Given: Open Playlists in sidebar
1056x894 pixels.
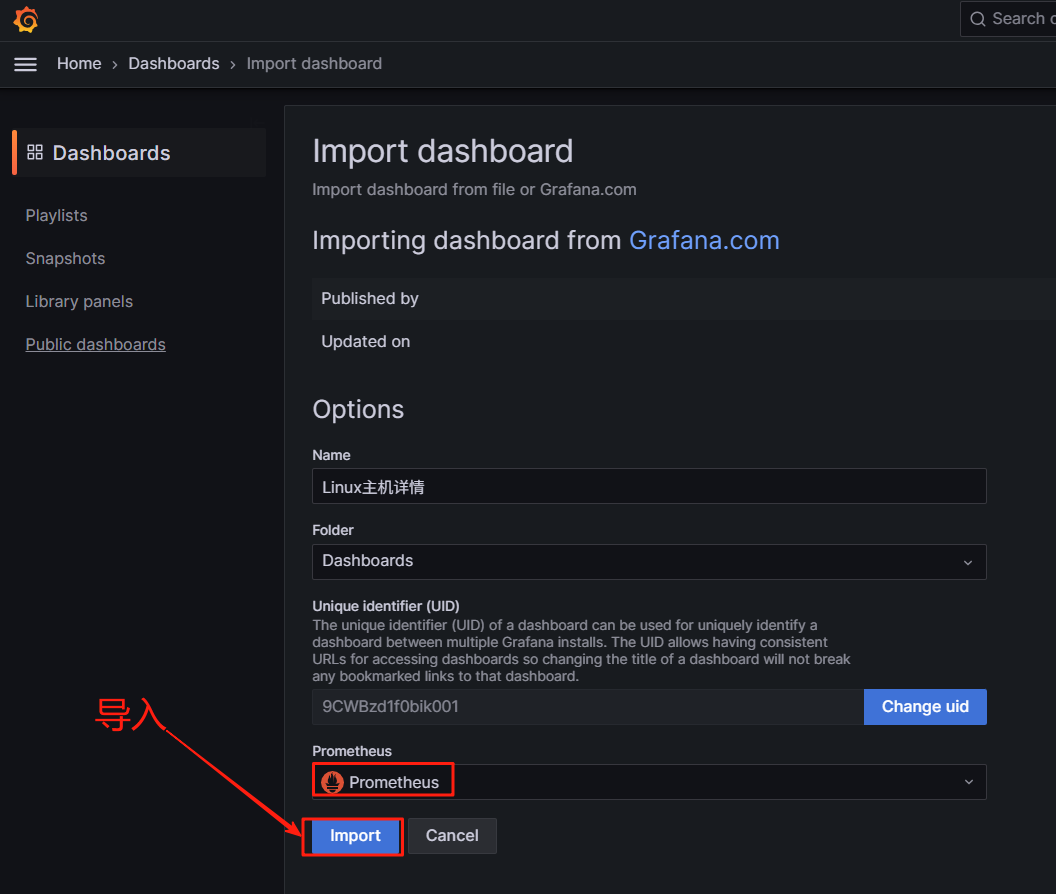Looking at the screenshot, I should pyautogui.click(x=57, y=216).
